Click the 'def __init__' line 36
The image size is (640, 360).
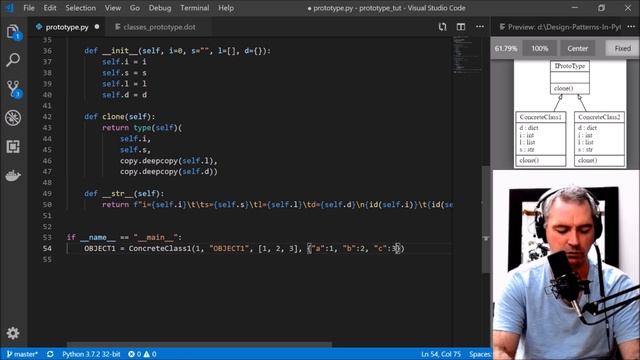pyautogui.click(x=177, y=51)
